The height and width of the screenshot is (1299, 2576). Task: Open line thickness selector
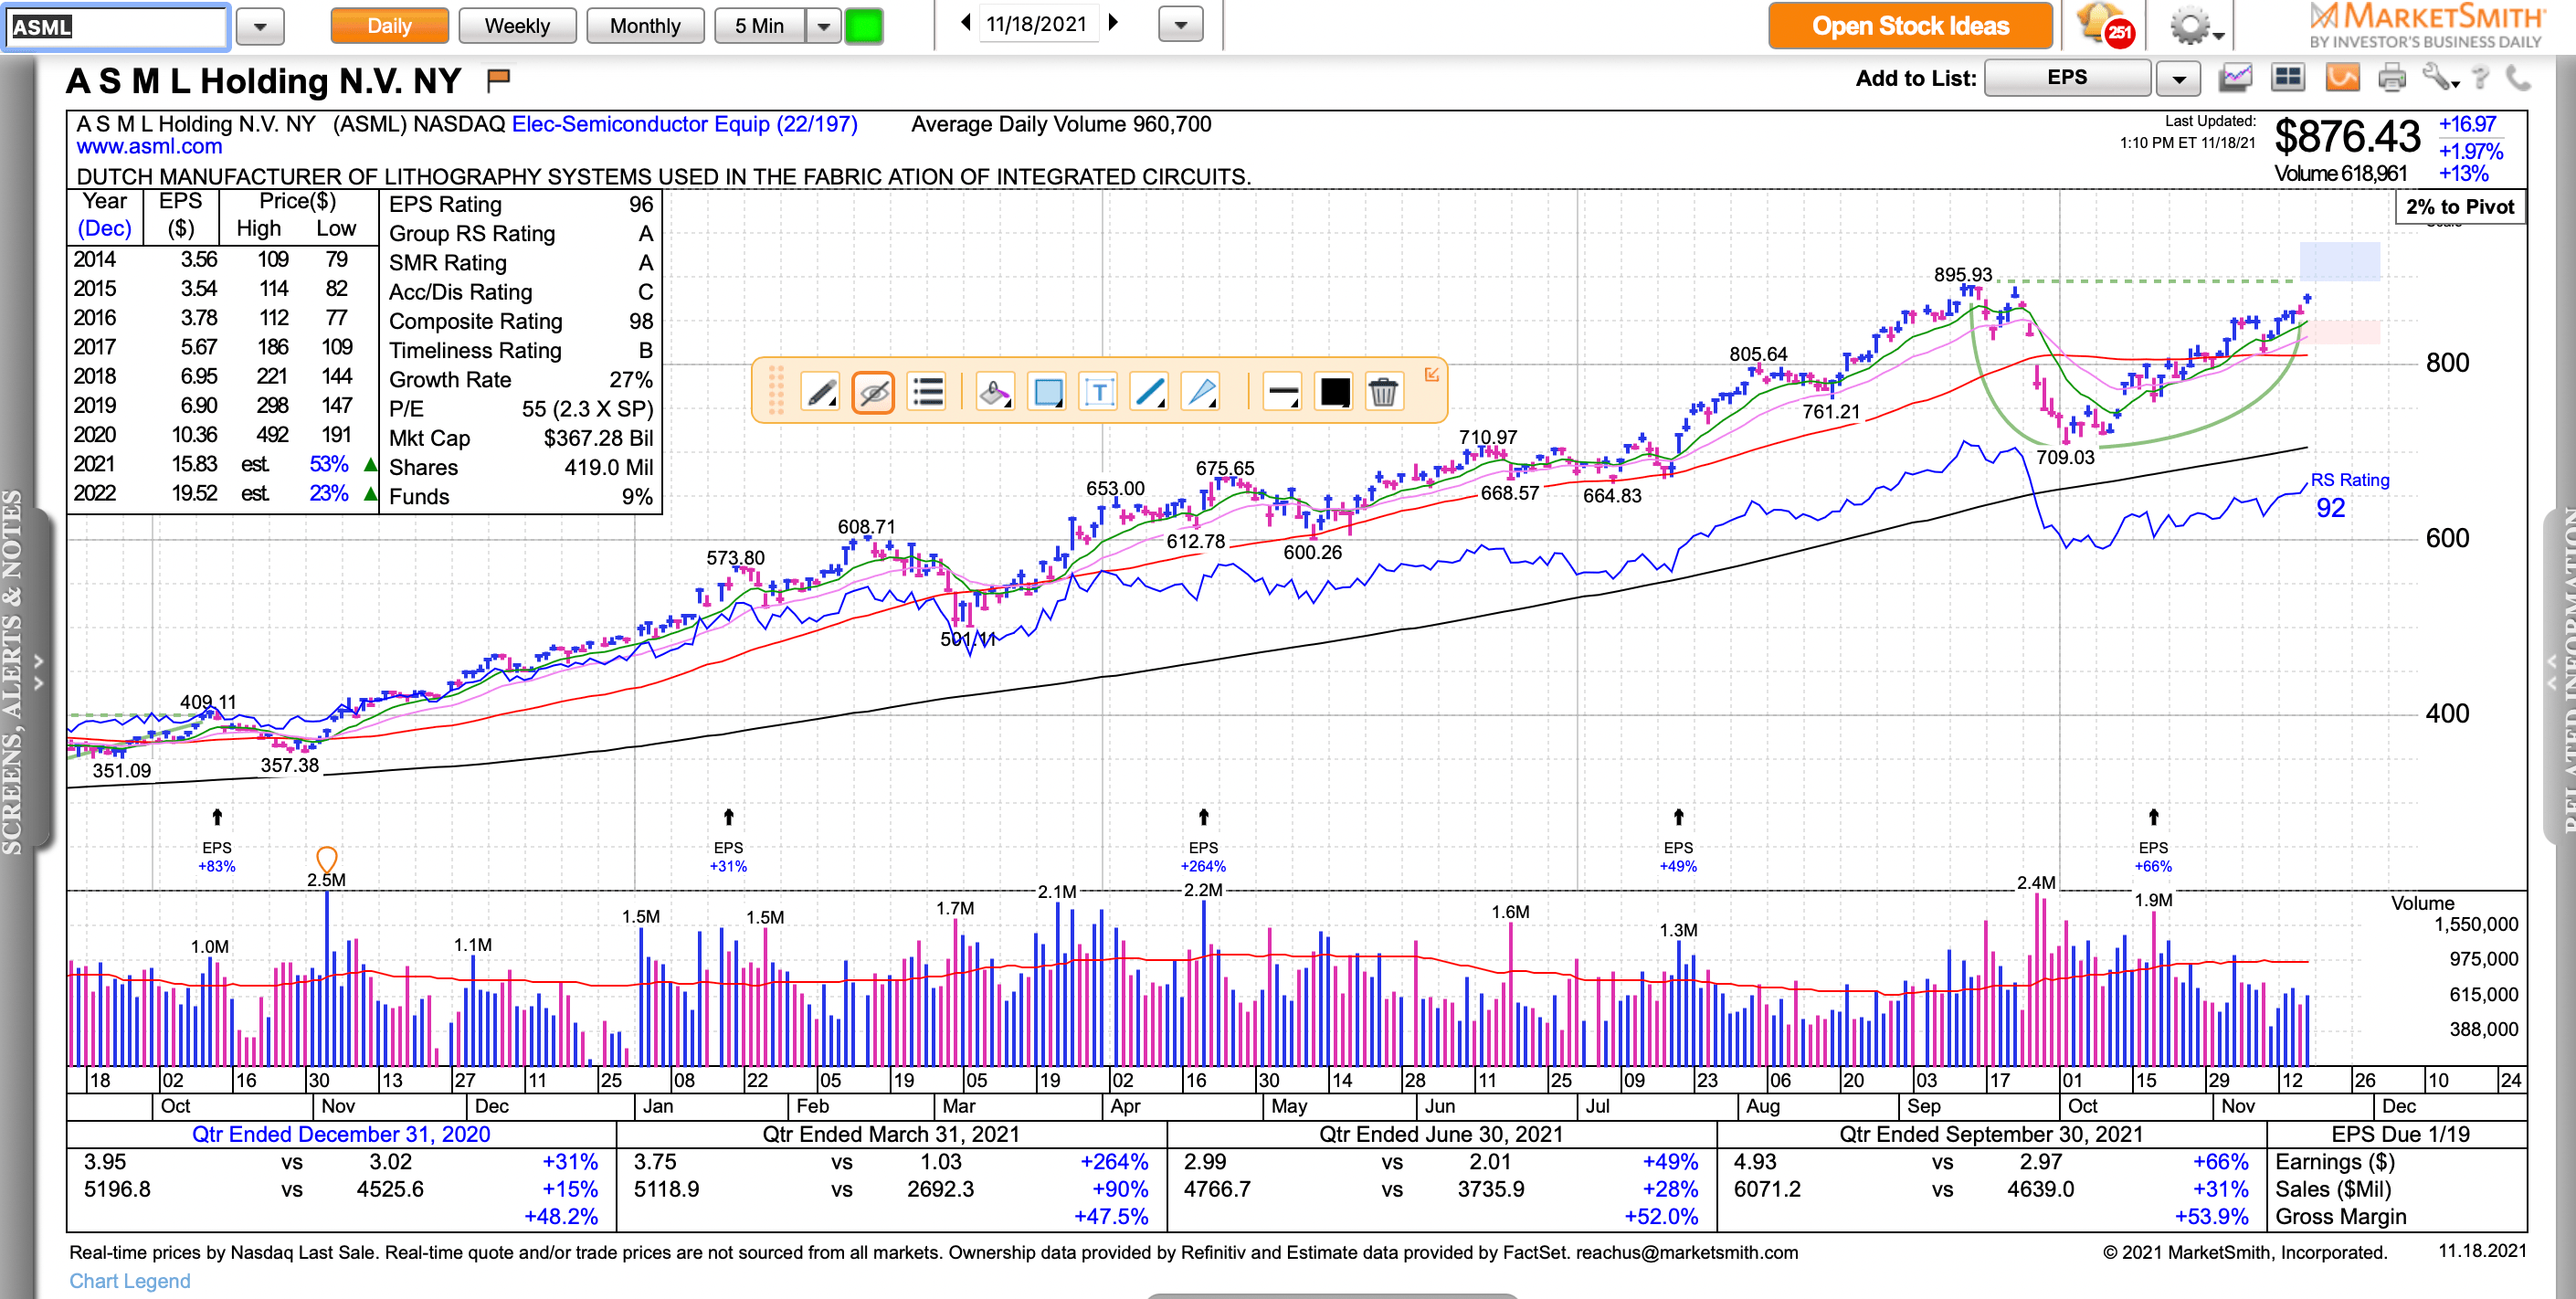pyautogui.click(x=1282, y=392)
